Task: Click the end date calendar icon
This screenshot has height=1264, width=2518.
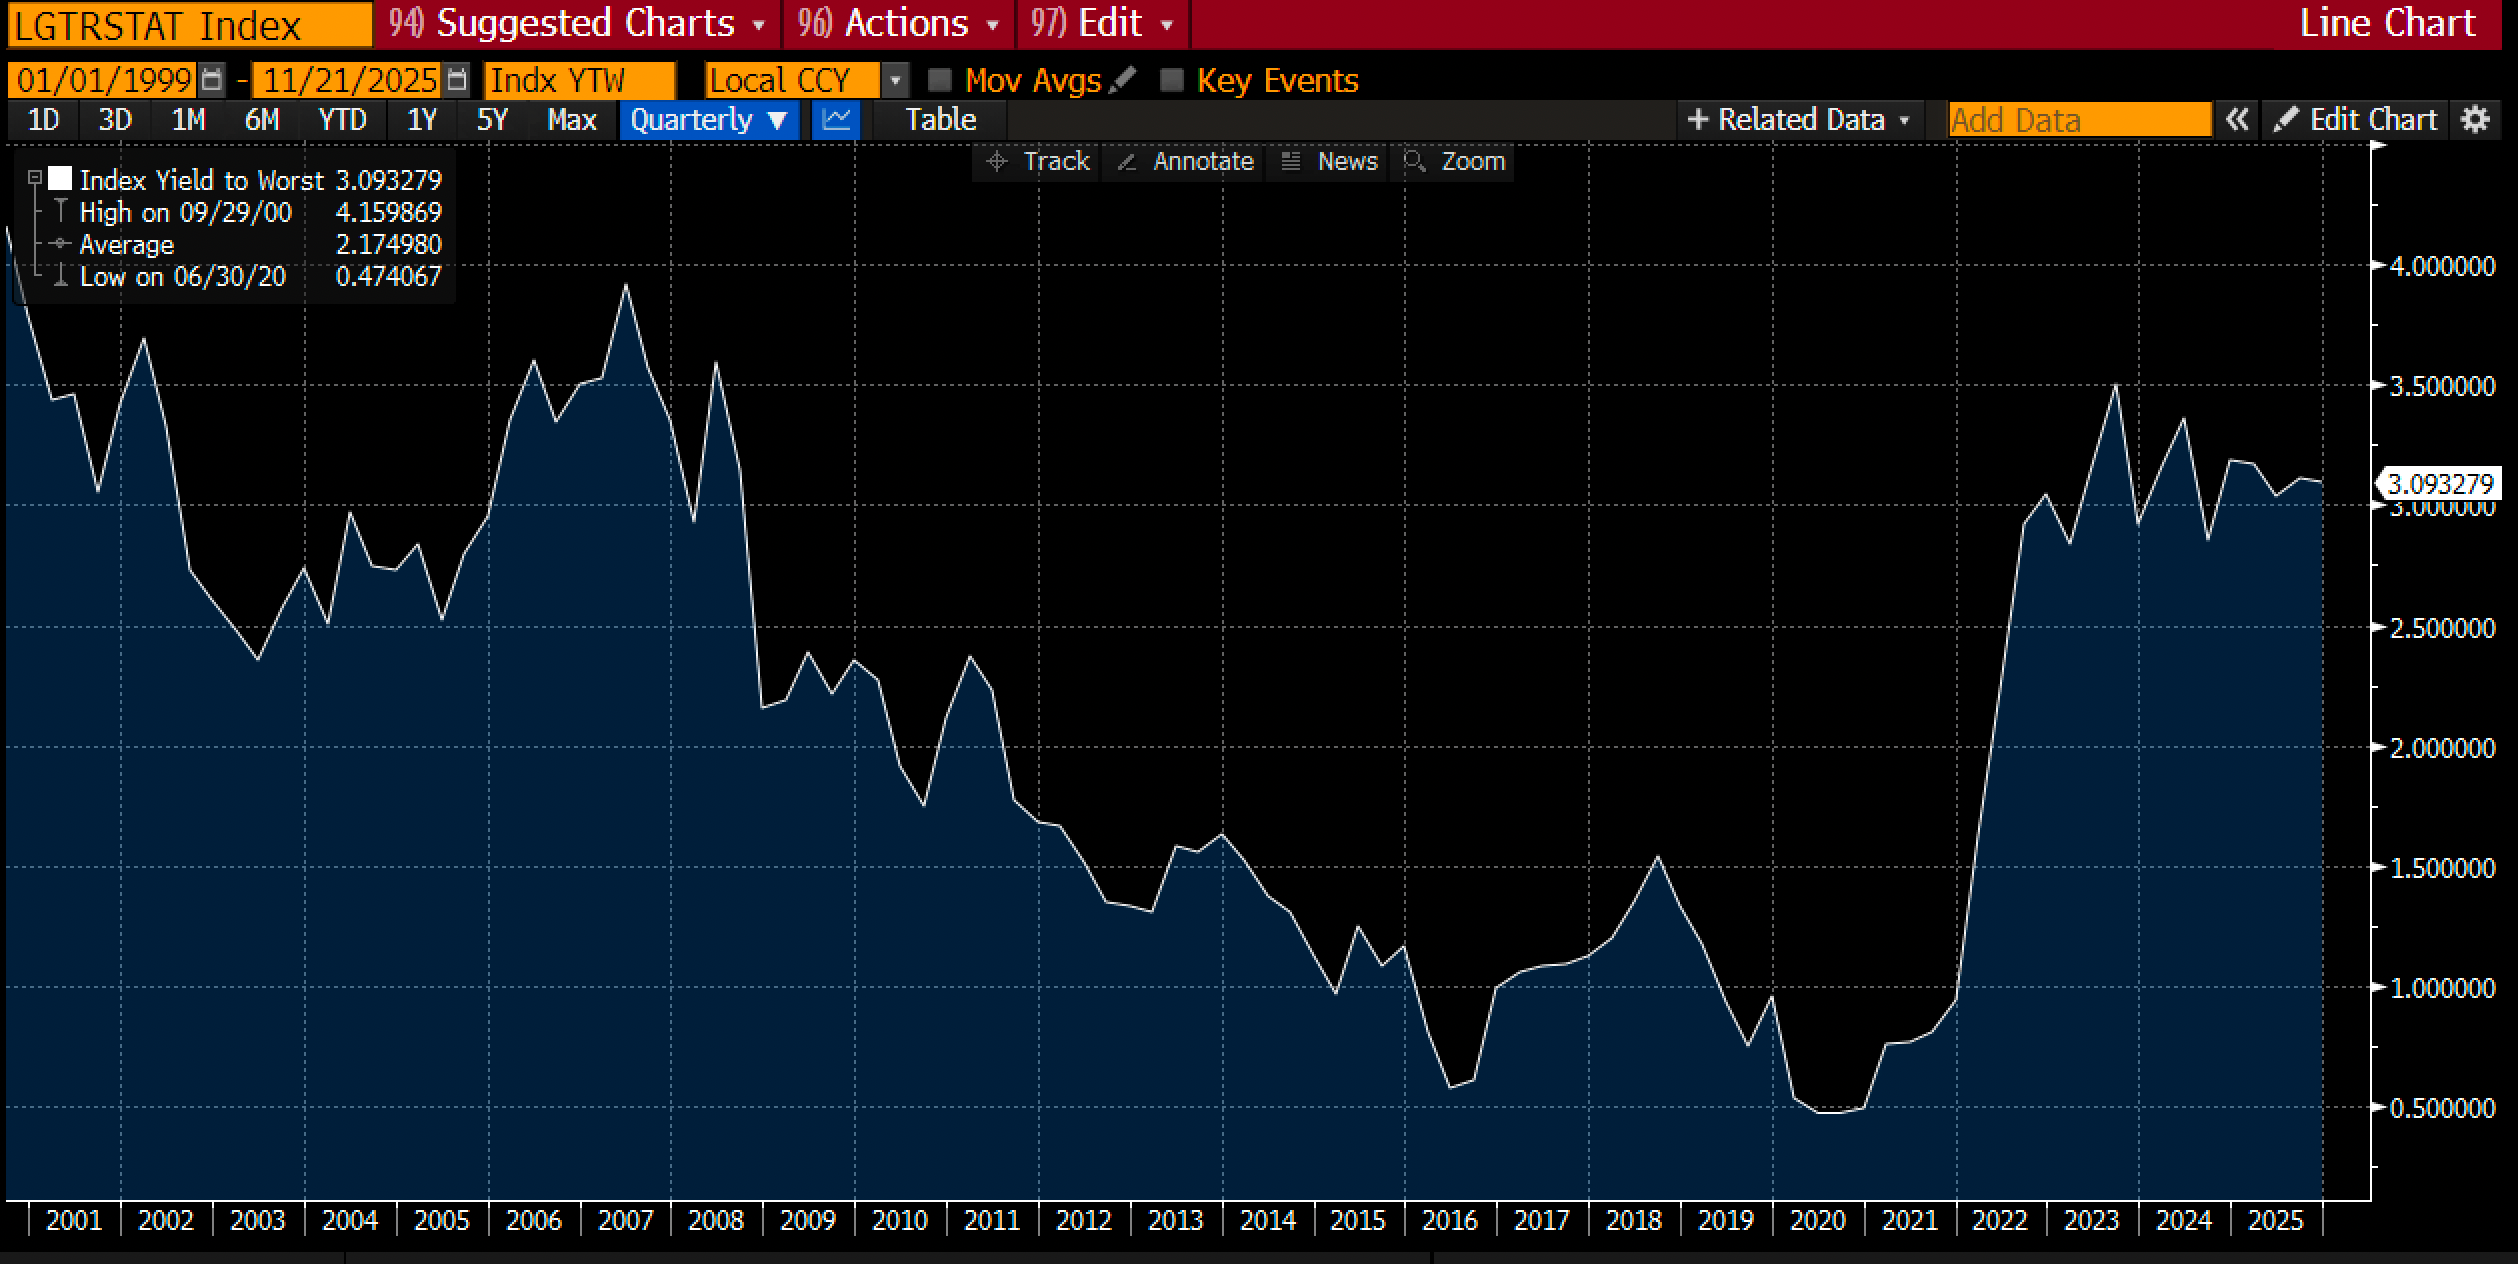Action: pos(456,80)
